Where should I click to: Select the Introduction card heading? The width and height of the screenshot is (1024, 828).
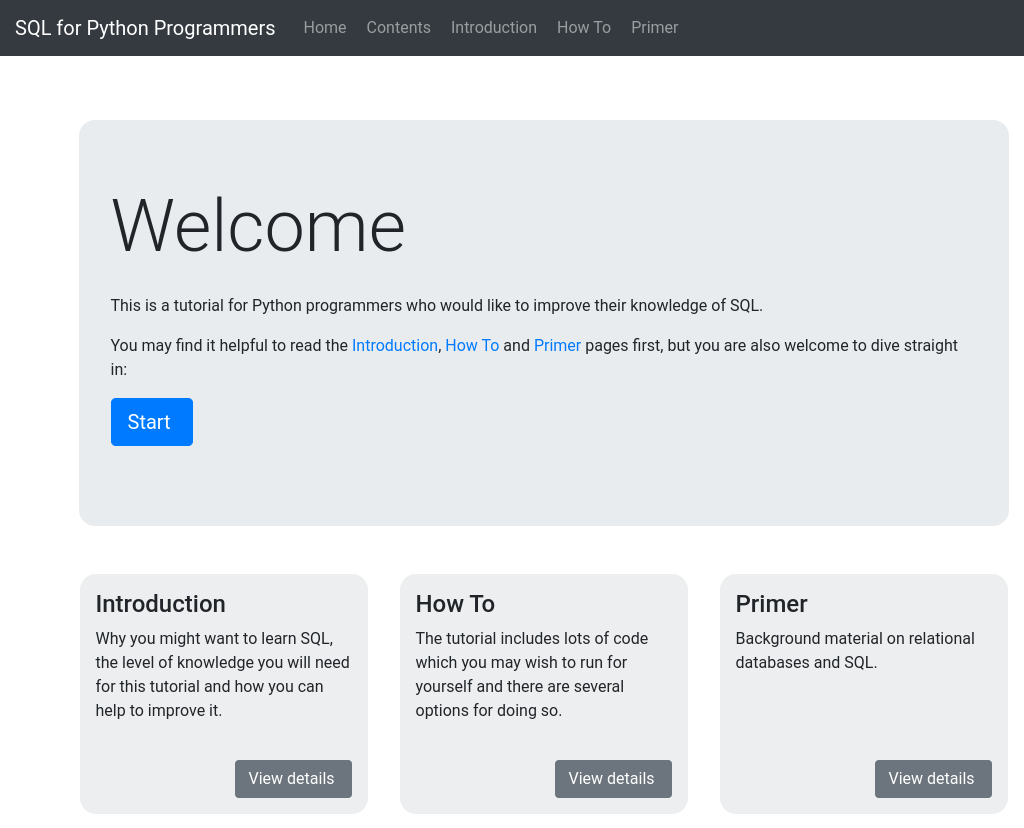160,604
